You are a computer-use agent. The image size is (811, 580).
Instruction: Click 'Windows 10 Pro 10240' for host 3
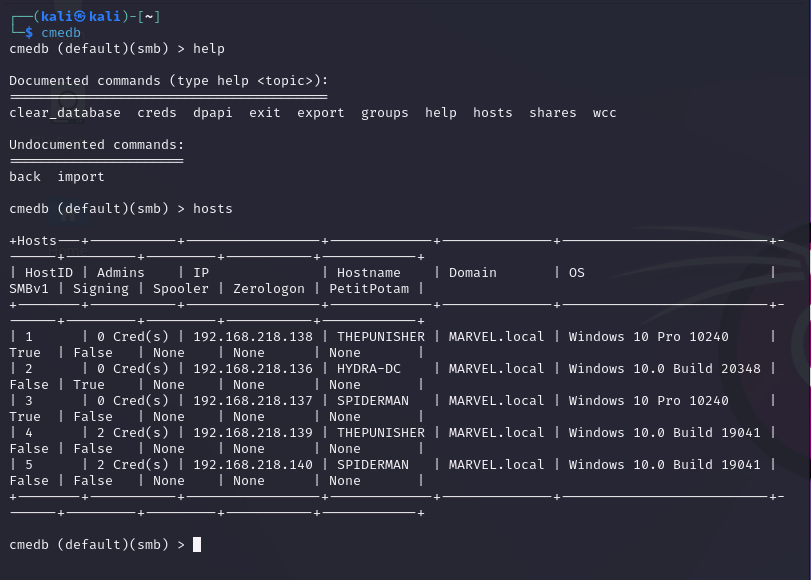(649, 401)
